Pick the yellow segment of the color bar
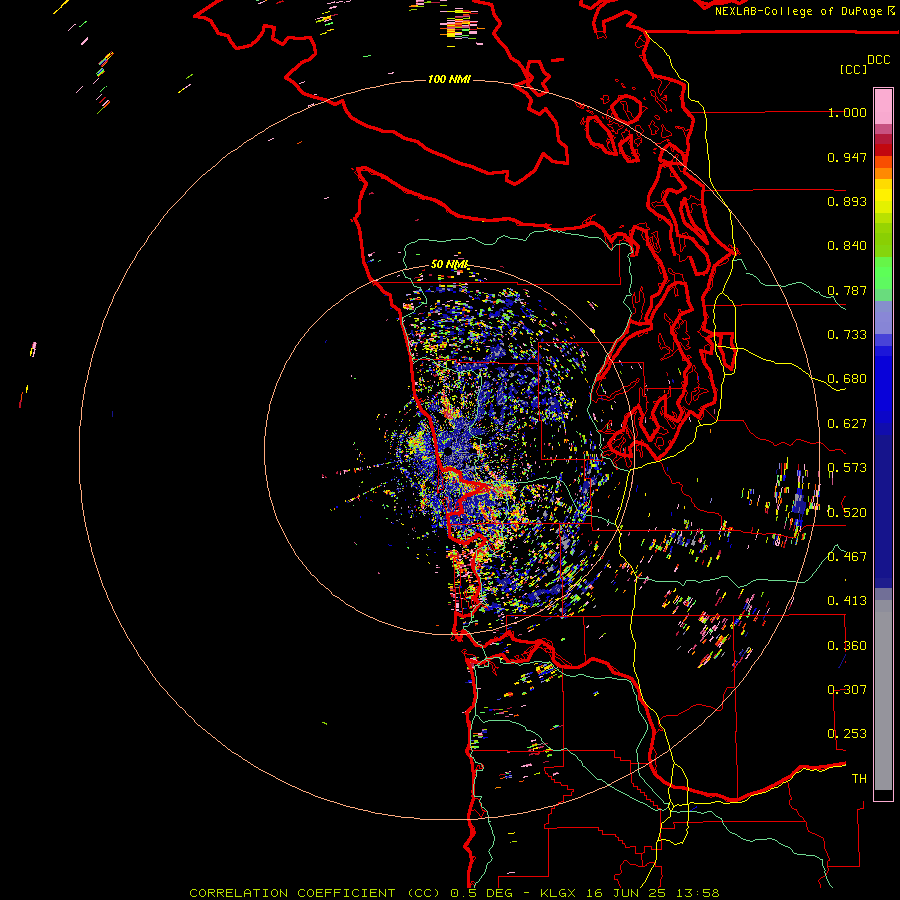 click(883, 196)
